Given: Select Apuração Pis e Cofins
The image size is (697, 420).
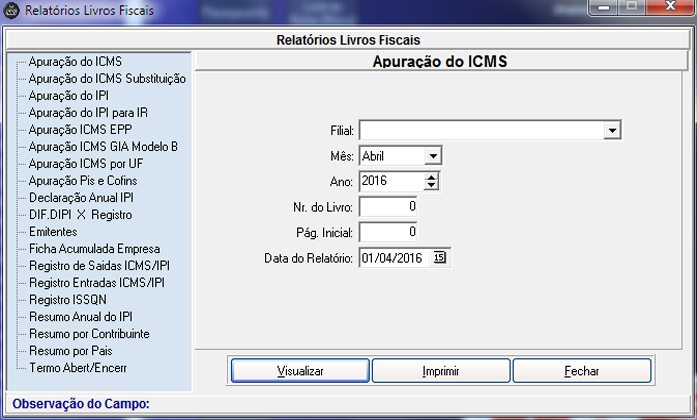Looking at the screenshot, I should pyautogui.click(x=83, y=180).
